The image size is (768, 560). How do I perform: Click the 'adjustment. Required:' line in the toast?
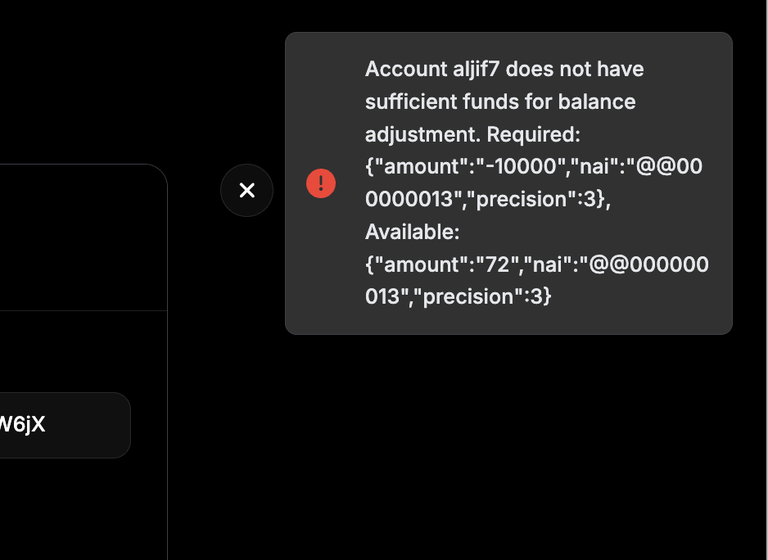[x=472, y=134]
